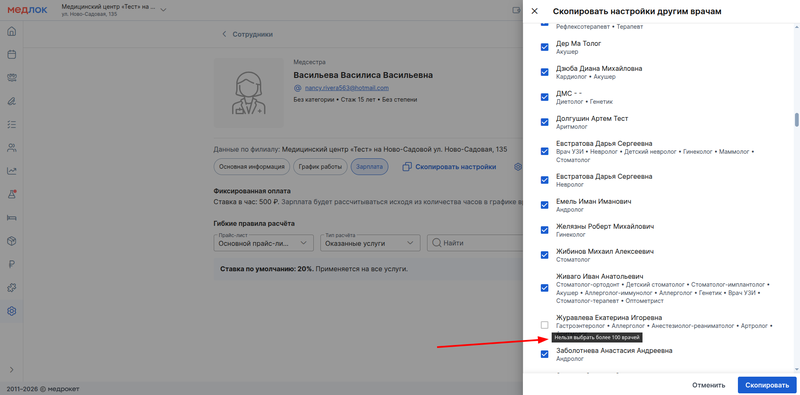This screenshot has width=800, height=395.
Task: Click the name Журавлева Екатерина Игоревна
Action: (x=609, y=317)
